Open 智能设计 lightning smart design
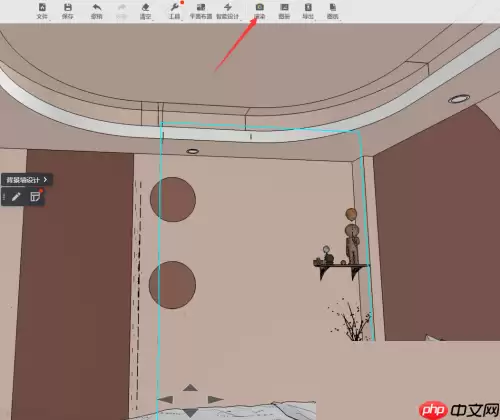 click(228, 7)
